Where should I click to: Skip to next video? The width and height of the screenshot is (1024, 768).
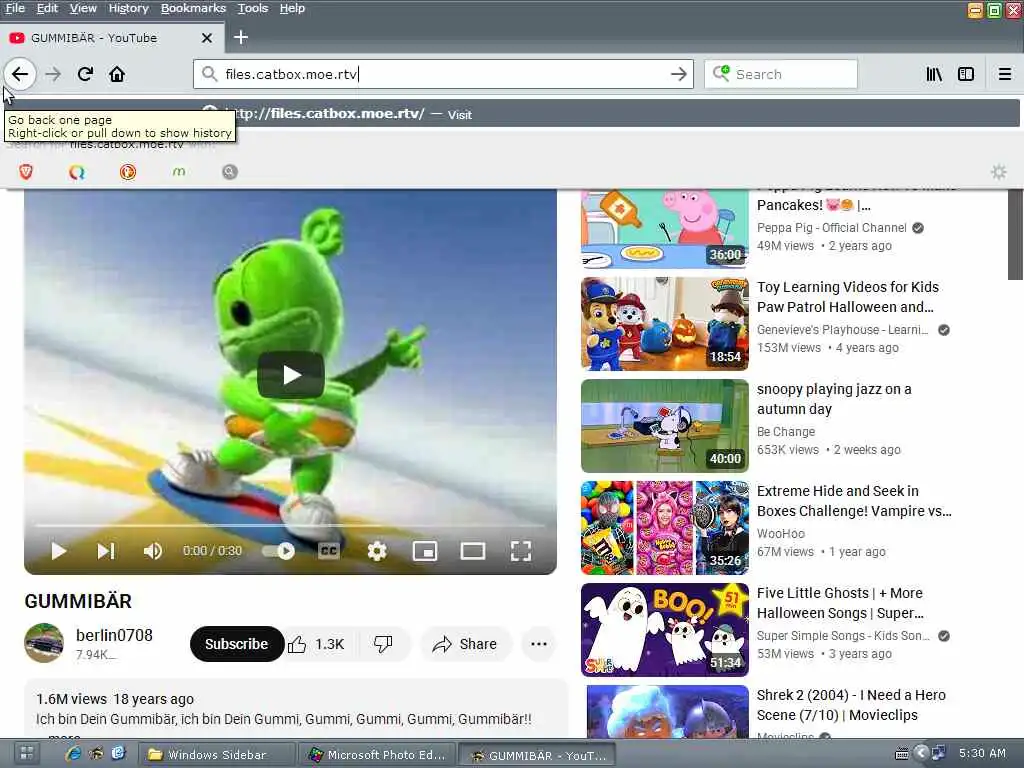coord(106,551)
